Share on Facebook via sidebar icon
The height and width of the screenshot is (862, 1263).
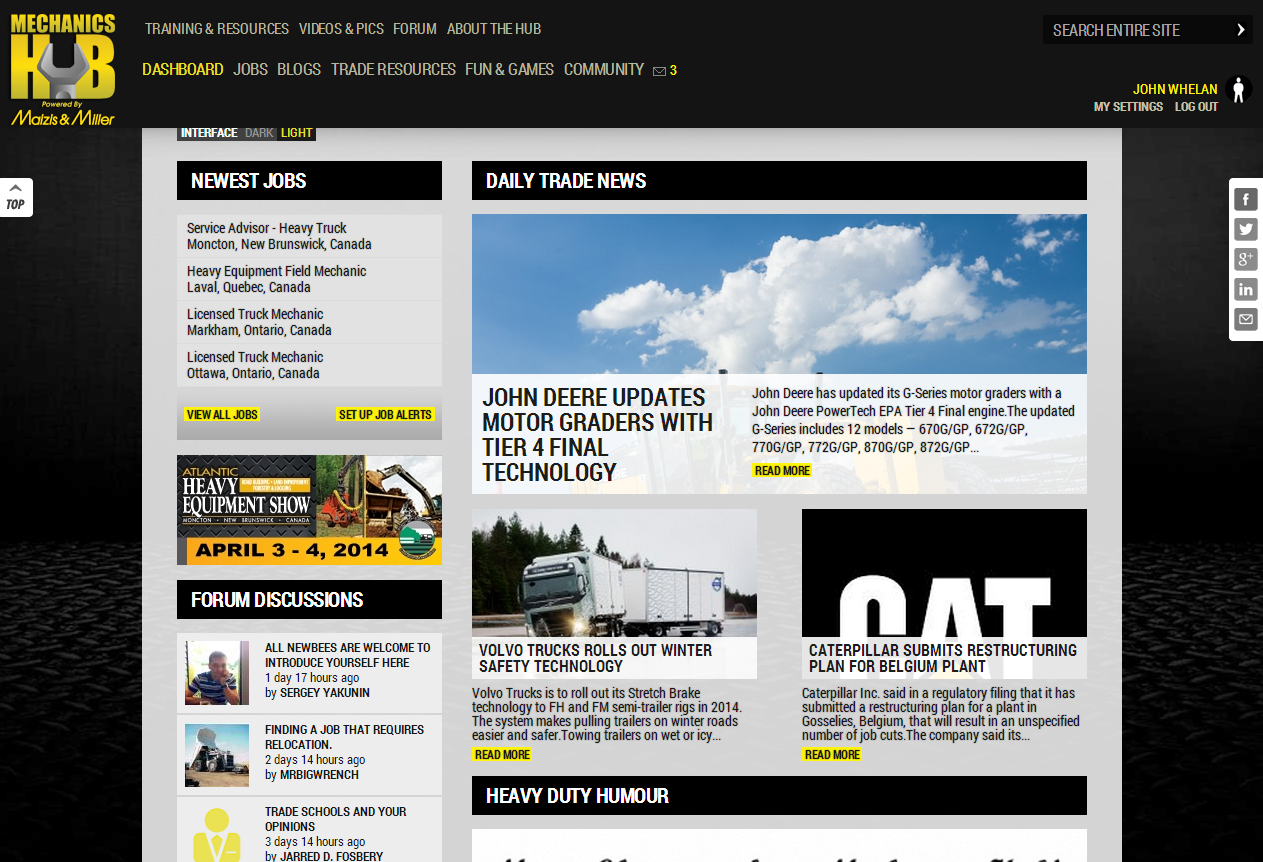click(1245, 199)
